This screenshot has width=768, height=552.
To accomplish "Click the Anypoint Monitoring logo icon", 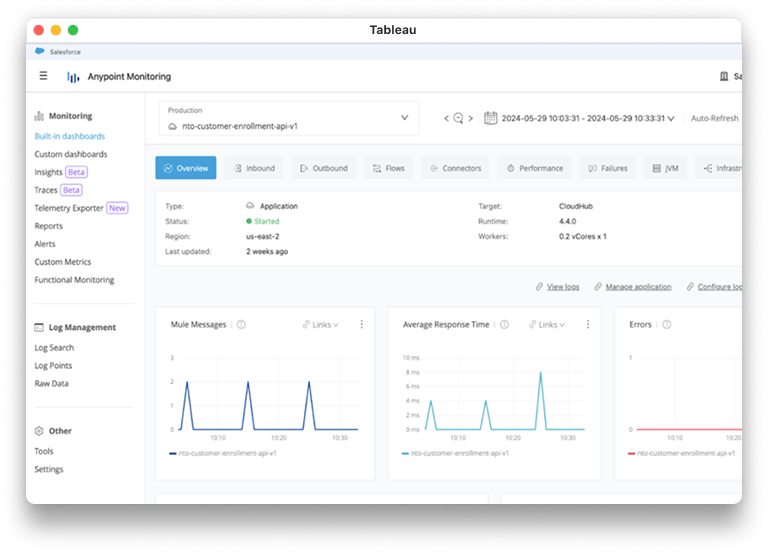I will 73,77.
